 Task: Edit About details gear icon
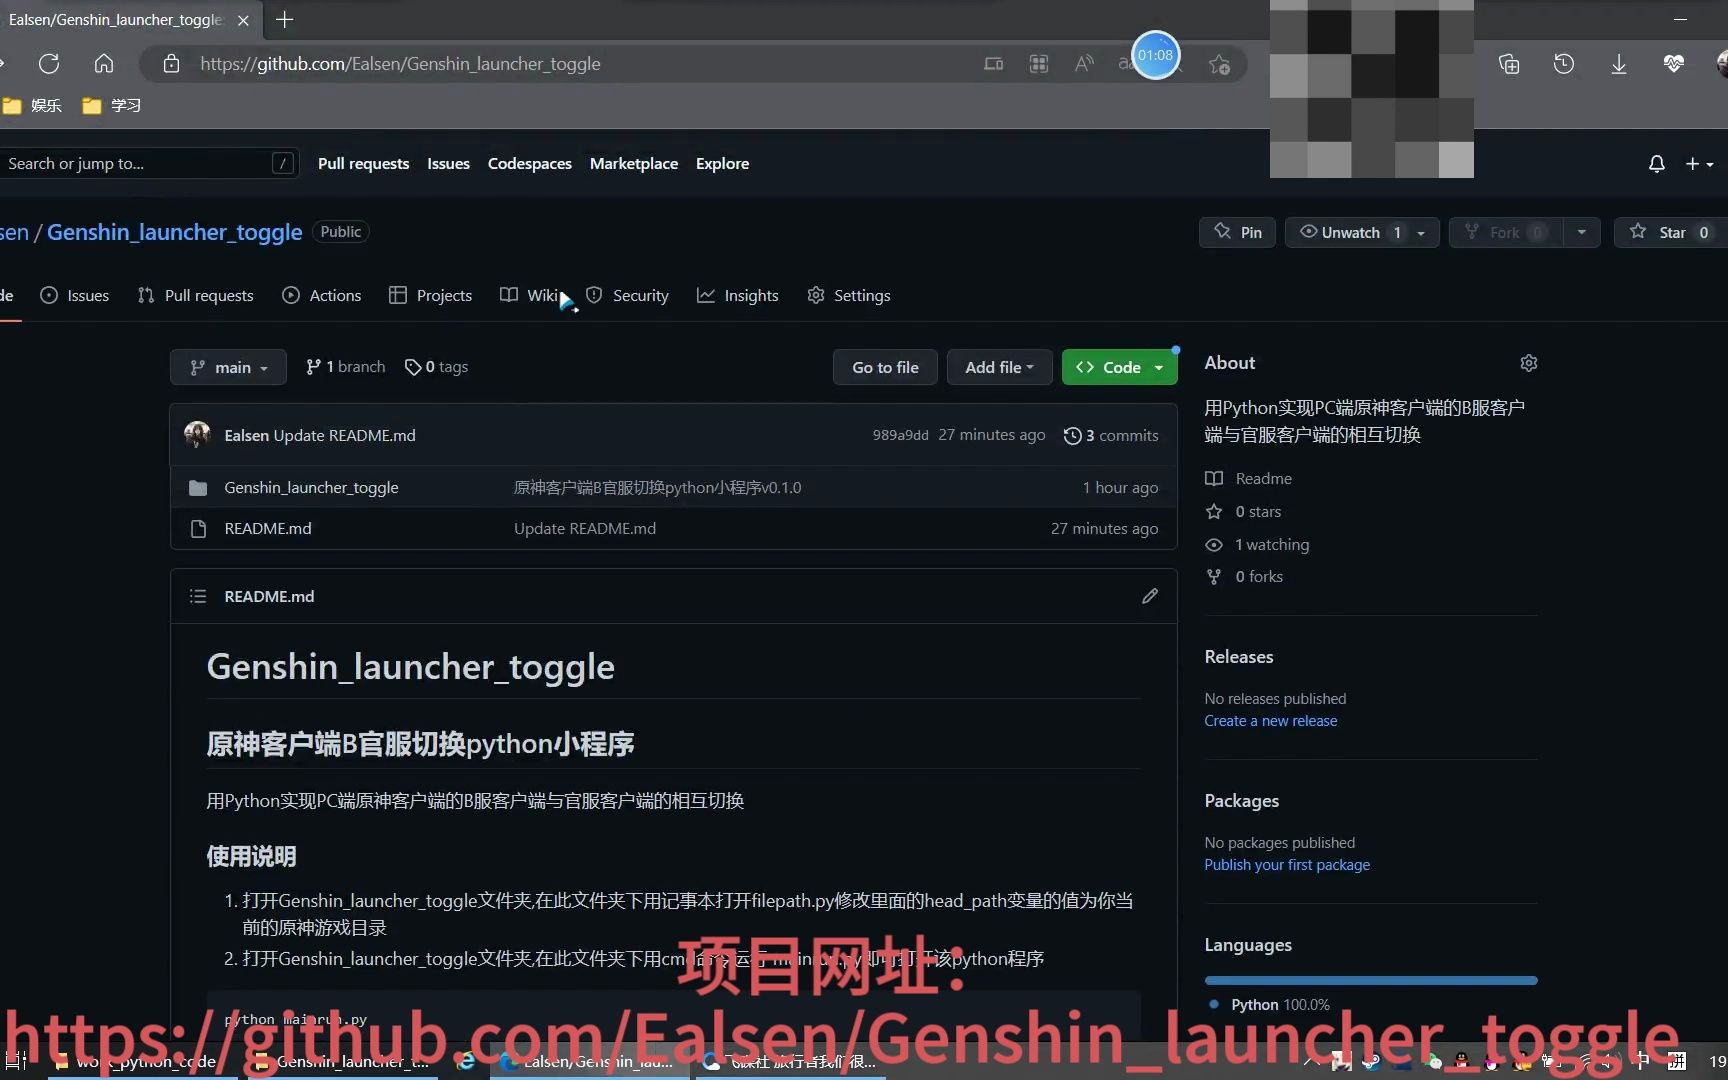(1528, 363)
